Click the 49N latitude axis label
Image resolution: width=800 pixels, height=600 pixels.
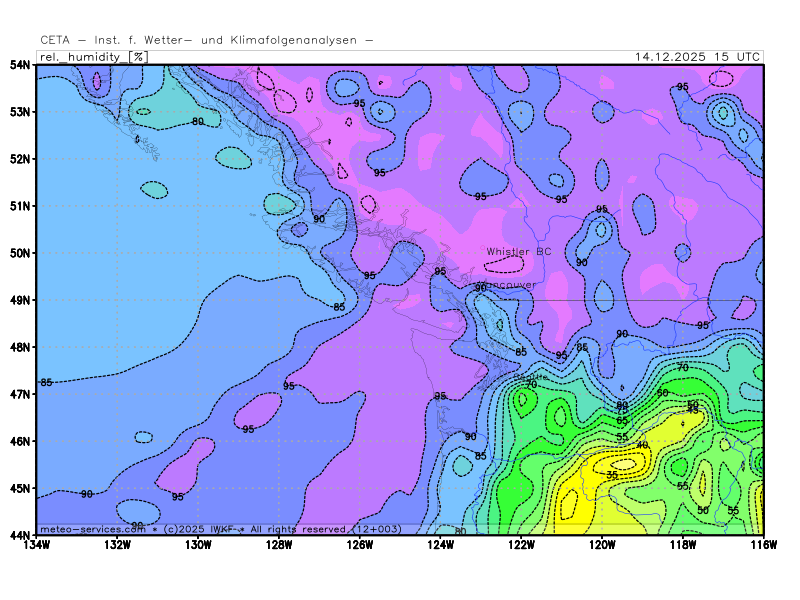(19, 300)
